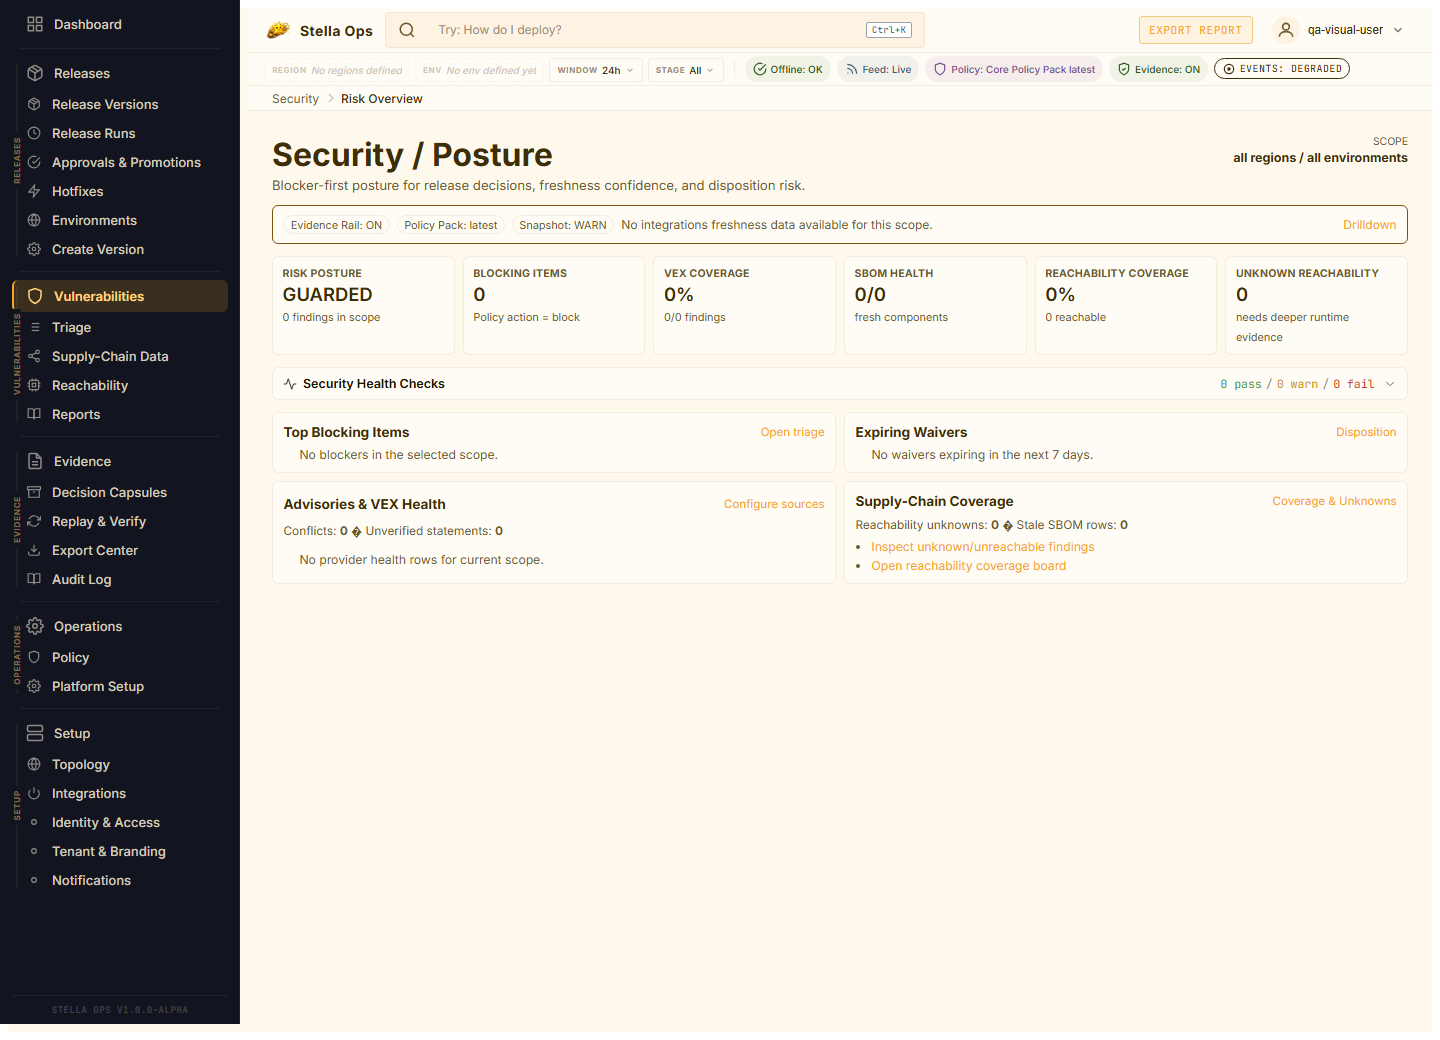
Task: Toggle the Offline: OK status chip
Action: 788,69
